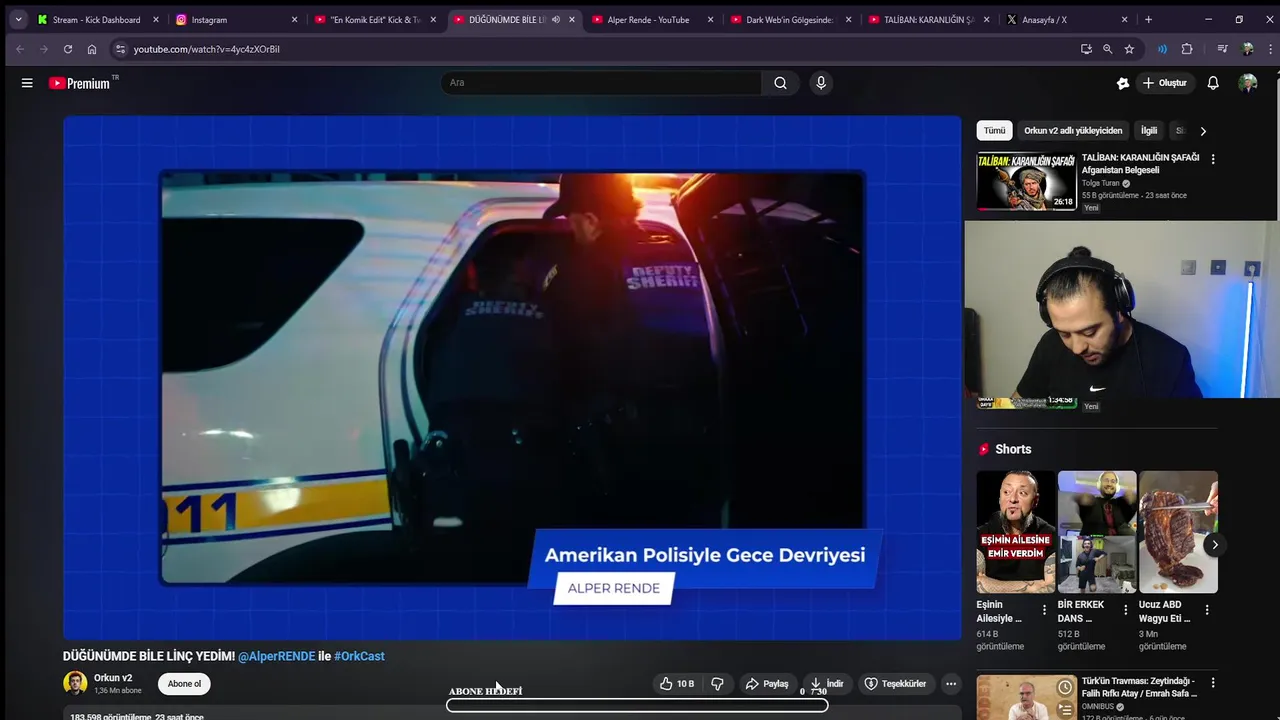Viewport: 1280px width, 720px height.
Task: Show more filter chips with right arrow
Action: coord(1203,130)
